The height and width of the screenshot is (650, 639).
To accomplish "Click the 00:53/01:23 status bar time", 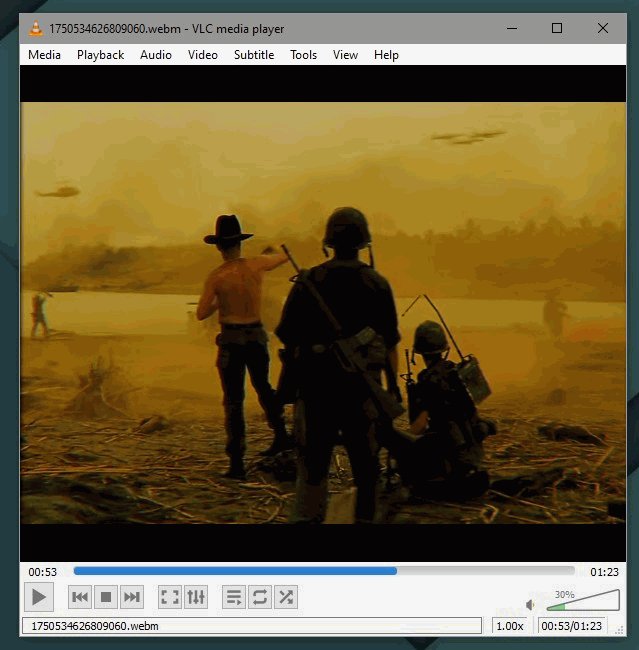I will [x=571, y=626].
